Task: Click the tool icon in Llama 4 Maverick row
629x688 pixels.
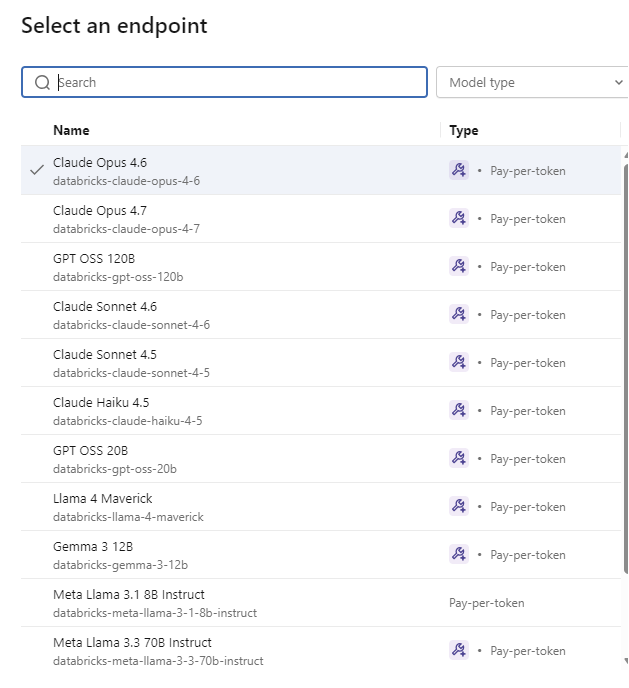Action: coord(459,506)
